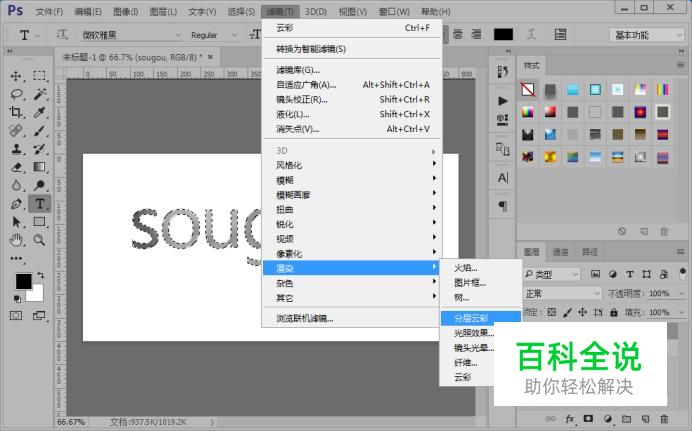Close the 未标题-1 document tab
The height and width of the screenshot is (431, 692).
211,57
